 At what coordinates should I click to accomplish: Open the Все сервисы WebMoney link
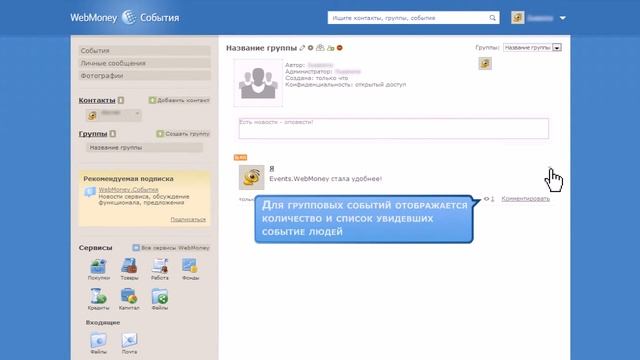[171, 248]
